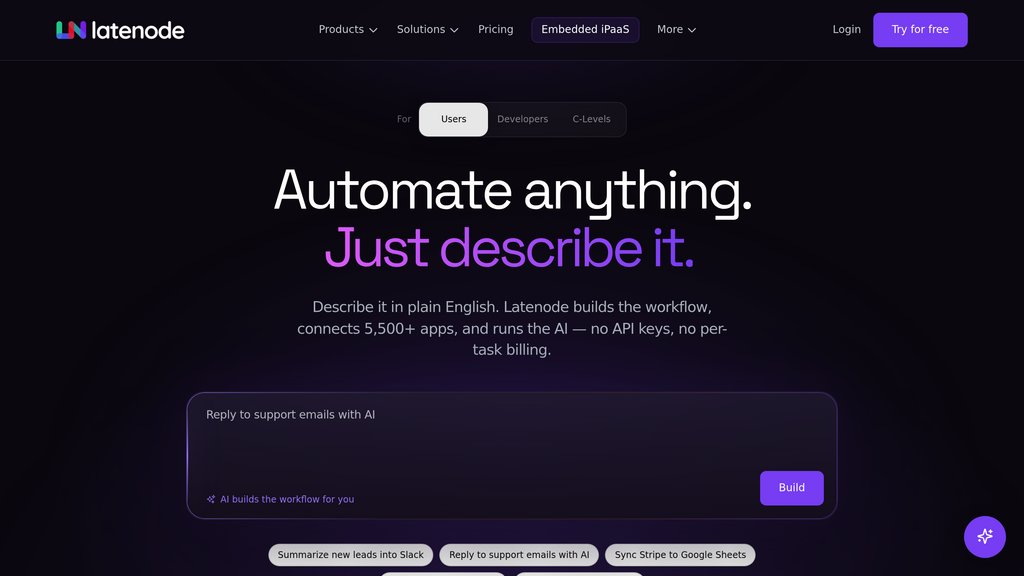The height and width of the screenshot is (576, 1024).
Task: Choose Summarize new leads into Slack suggestion
Action: pyautogui.click(x=351, y=555)
